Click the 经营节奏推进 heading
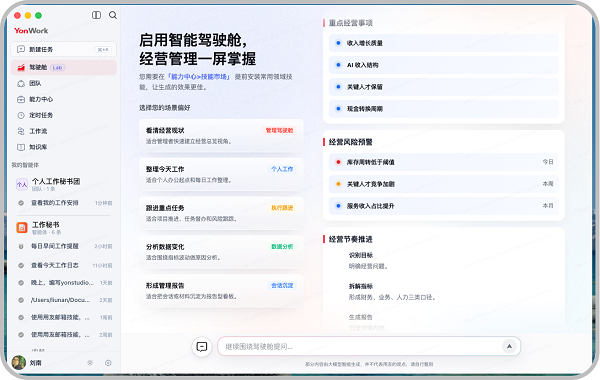 point(351,239)
